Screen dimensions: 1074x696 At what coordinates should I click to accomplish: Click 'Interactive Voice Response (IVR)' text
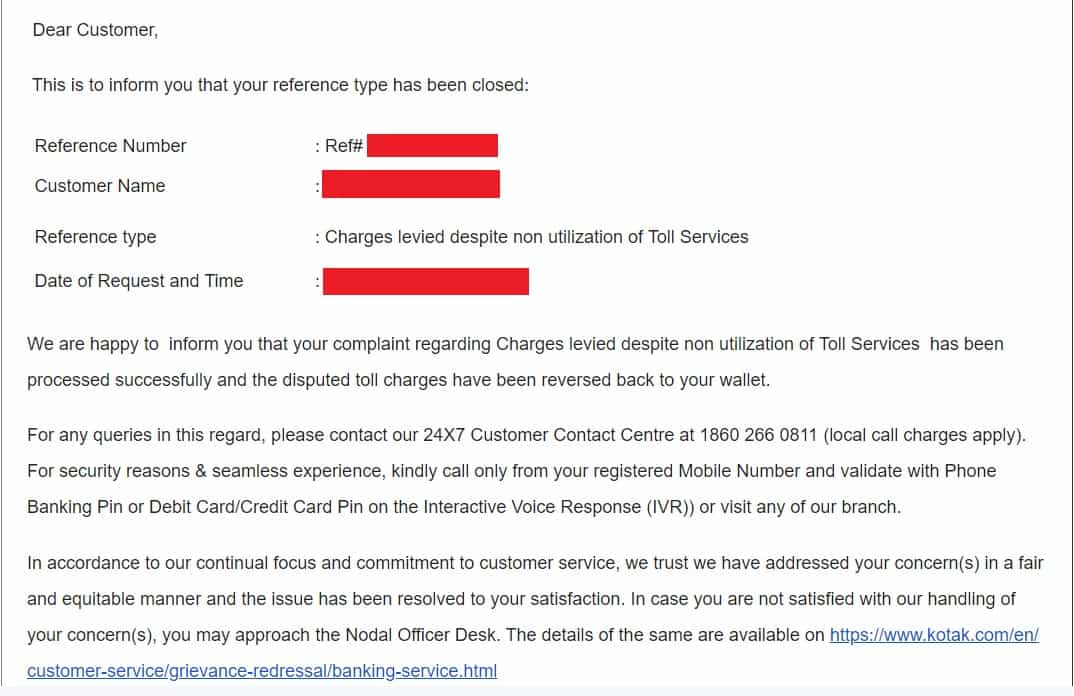[x=555, y=507]
